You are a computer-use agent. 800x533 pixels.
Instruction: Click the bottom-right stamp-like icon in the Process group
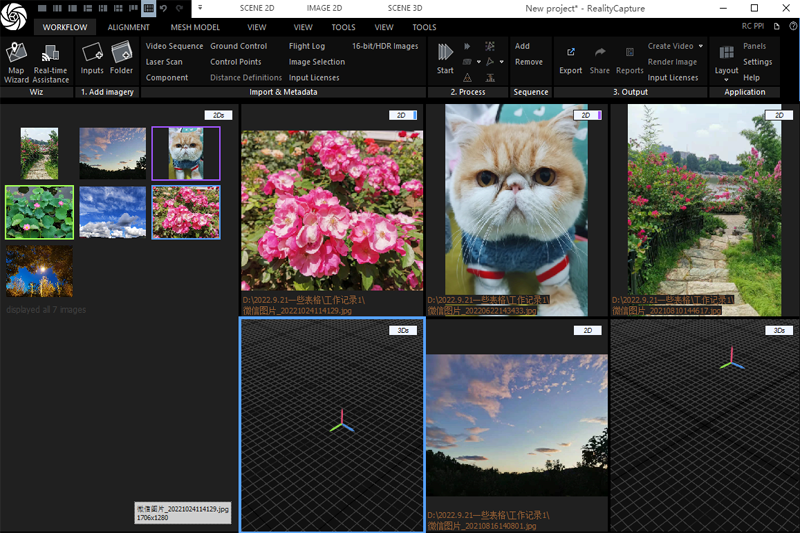point(490,78)
